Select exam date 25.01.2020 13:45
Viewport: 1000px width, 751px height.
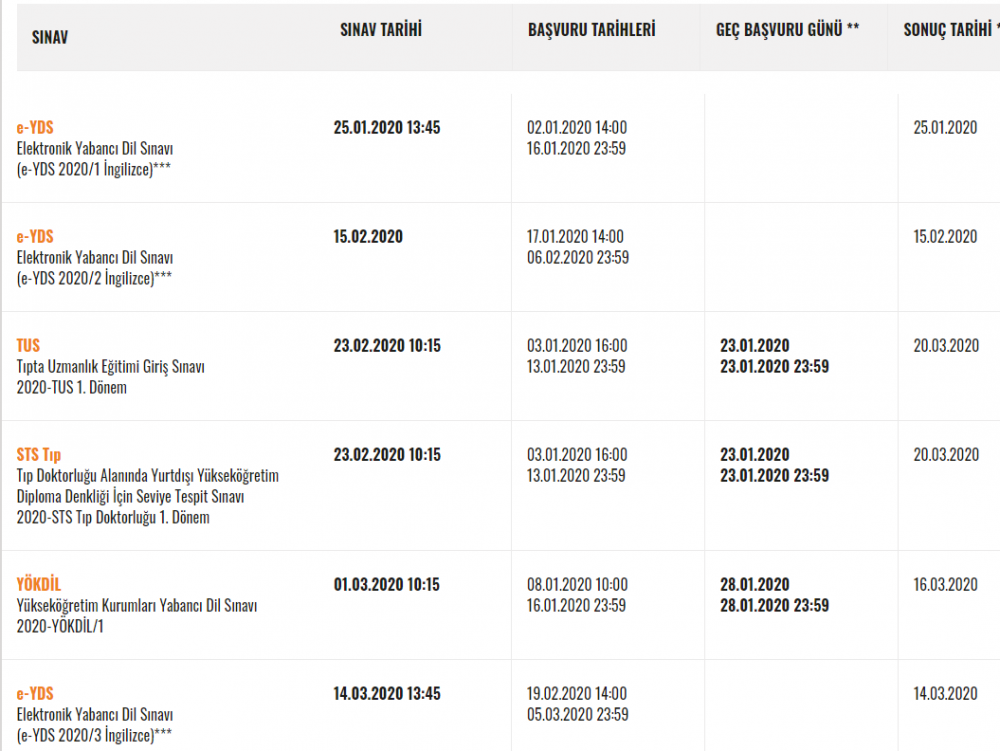pos(386,127)
